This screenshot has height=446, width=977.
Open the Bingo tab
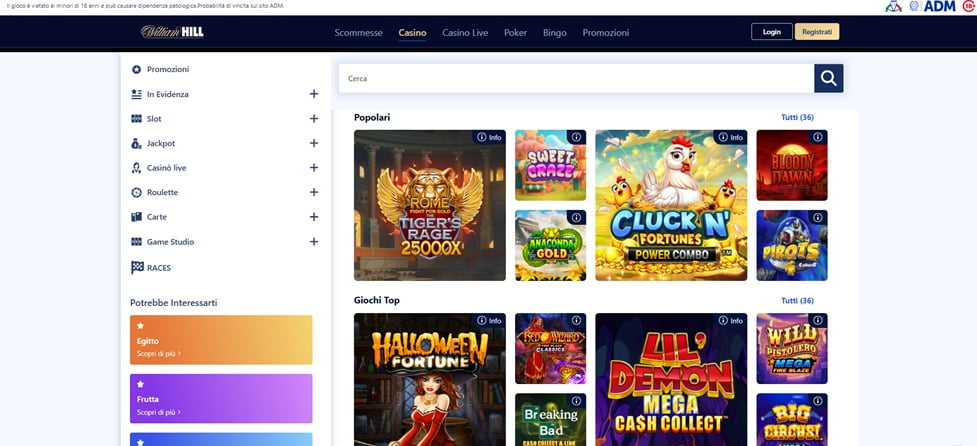point(555,32)
